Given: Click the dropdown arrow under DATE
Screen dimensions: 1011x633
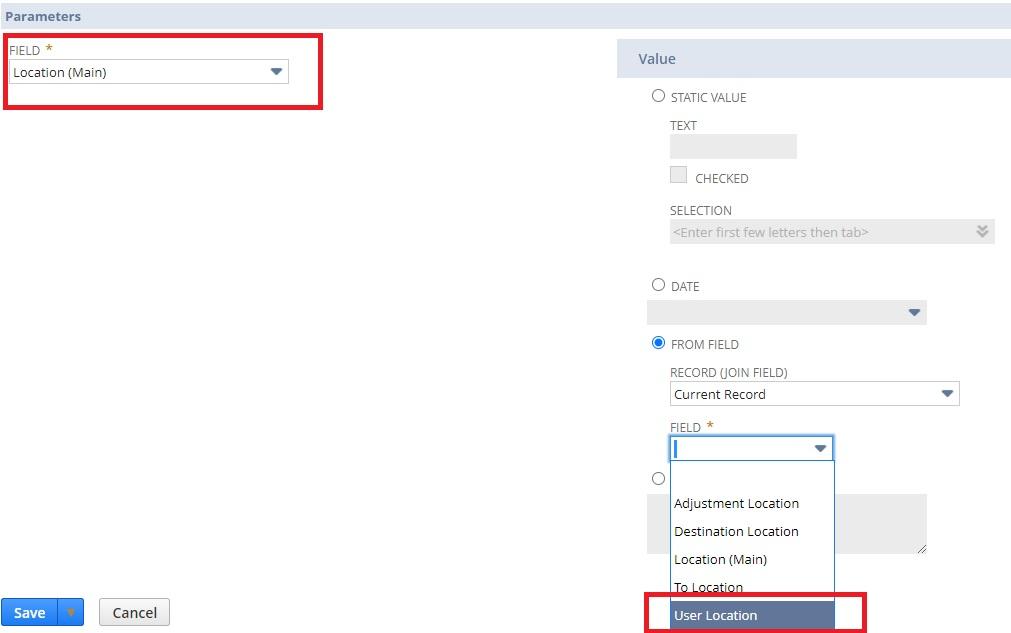Looking at the screenshot, I should pos(913,312).
